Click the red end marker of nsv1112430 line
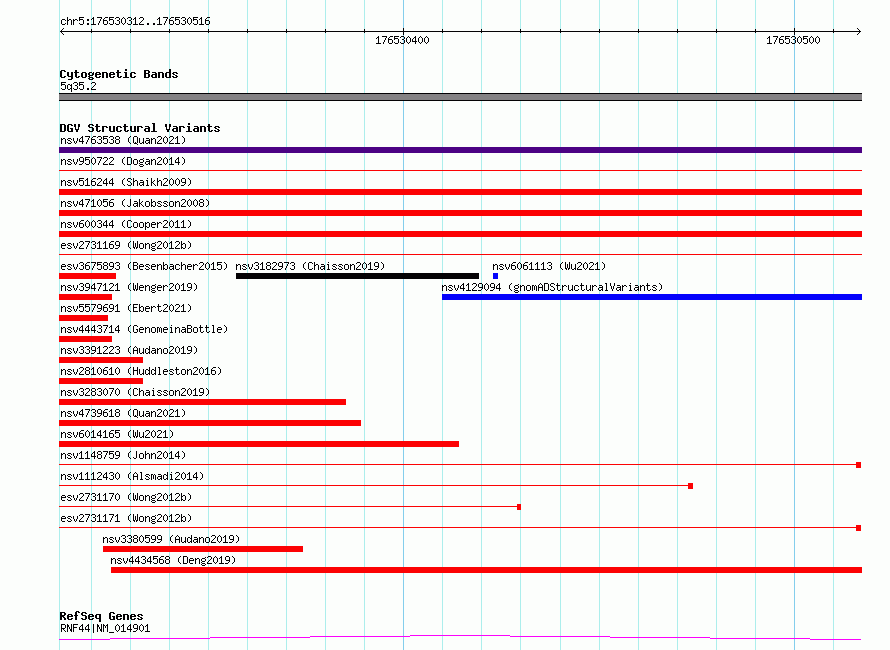The width and height of the screenshot is (890, 650). [690, 486]
